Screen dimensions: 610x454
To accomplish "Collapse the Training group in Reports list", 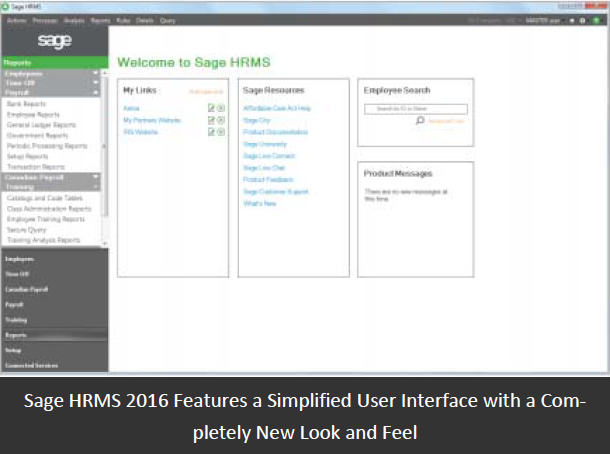I will point(51,187).
